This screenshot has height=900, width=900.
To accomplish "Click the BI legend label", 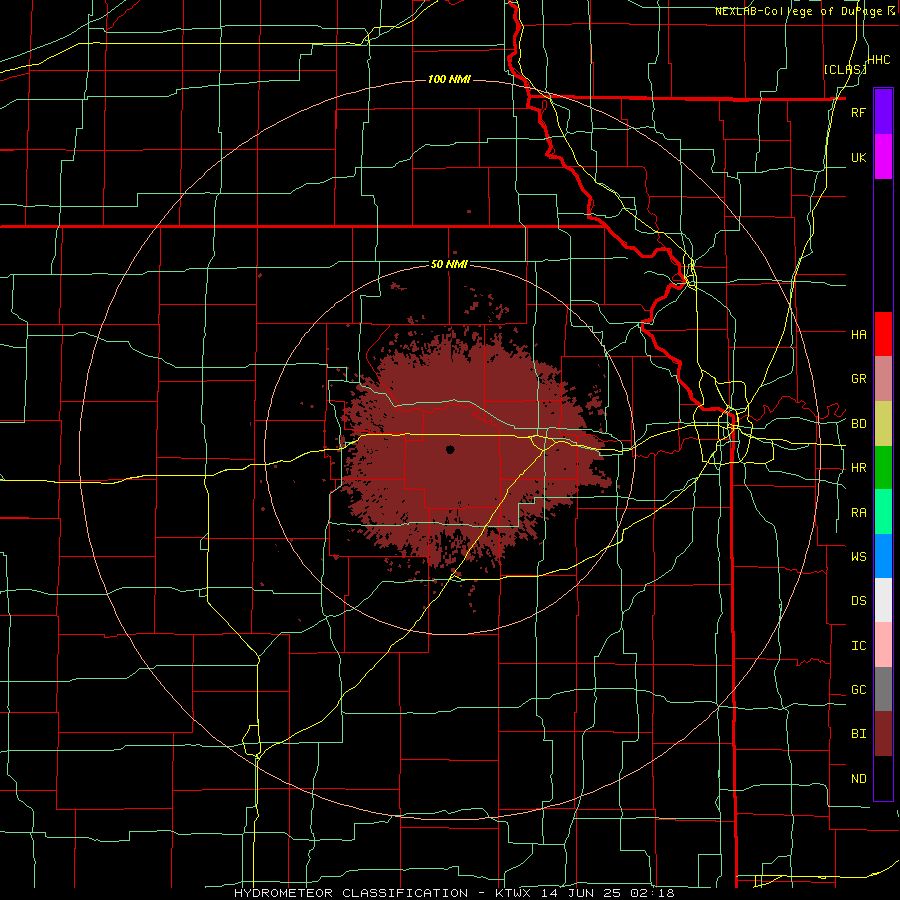I will coord(858,734).
